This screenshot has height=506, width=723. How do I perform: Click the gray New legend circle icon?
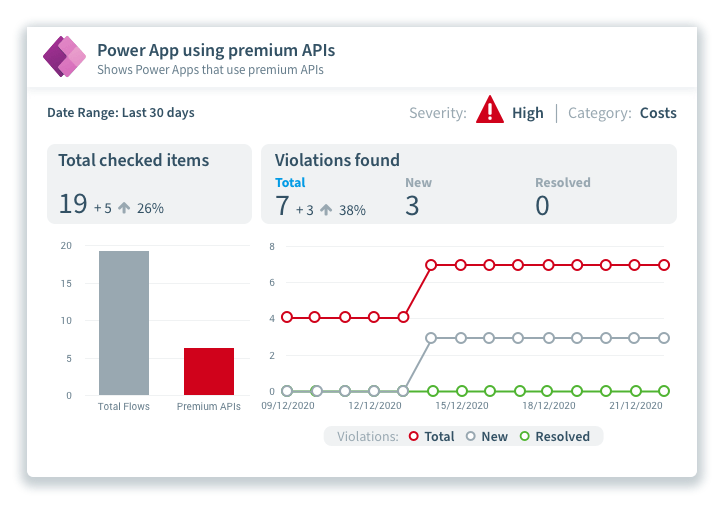click(471, 436)
